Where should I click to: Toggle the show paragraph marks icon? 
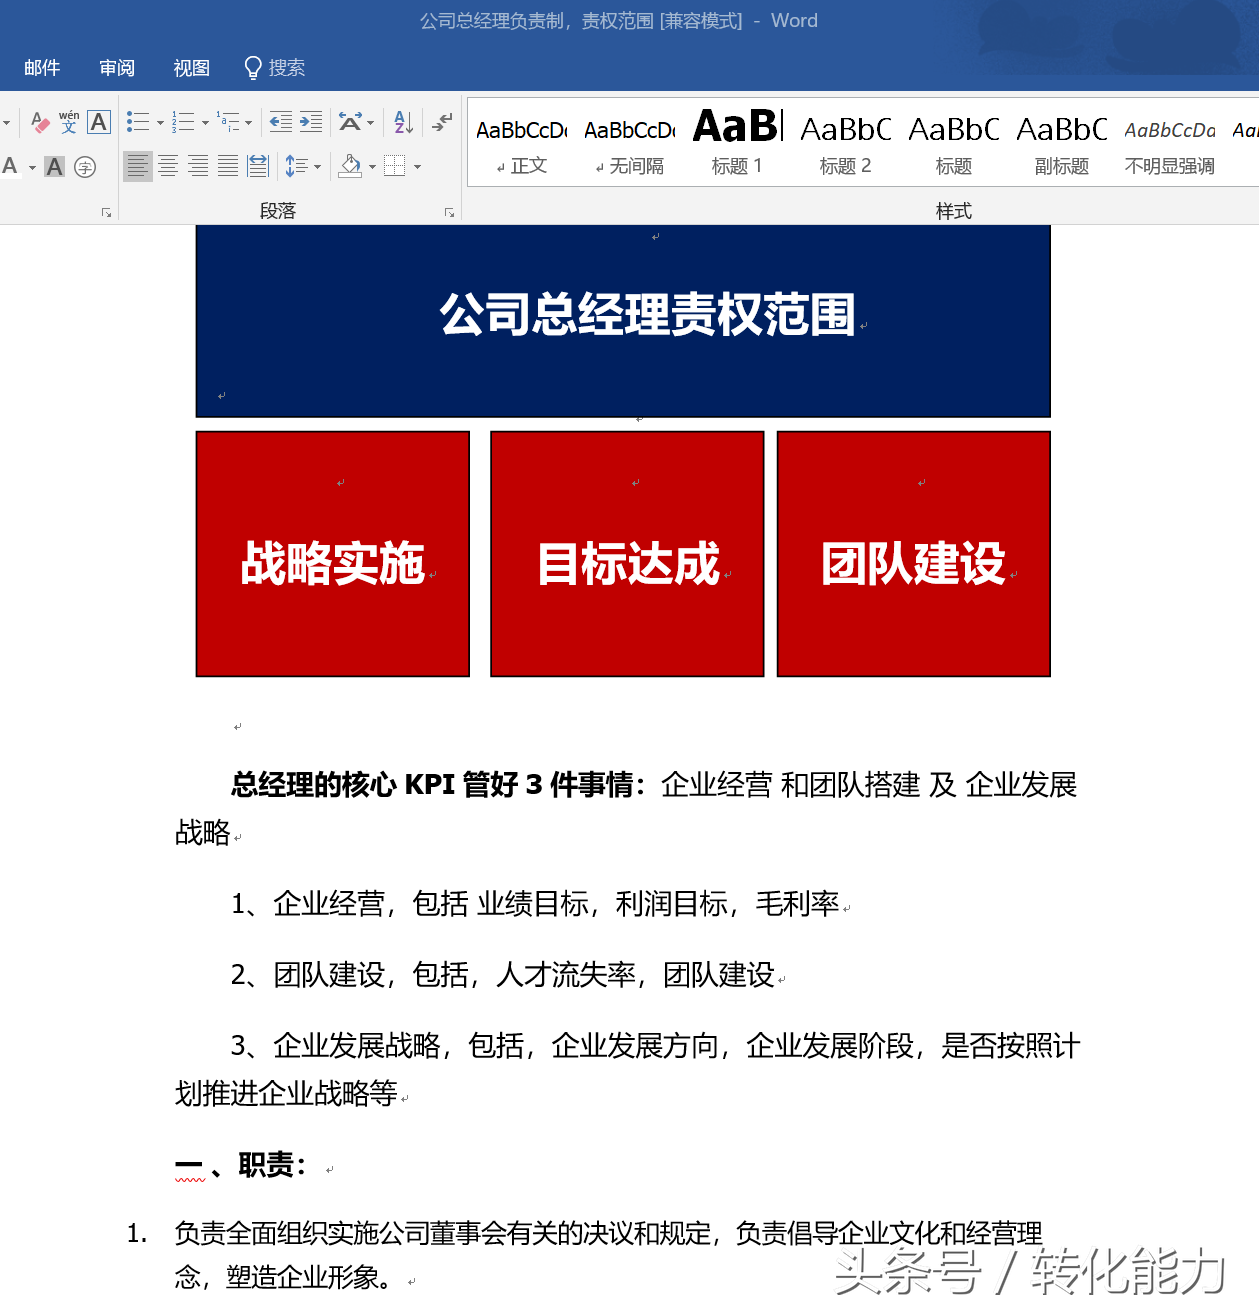point(440,121)
